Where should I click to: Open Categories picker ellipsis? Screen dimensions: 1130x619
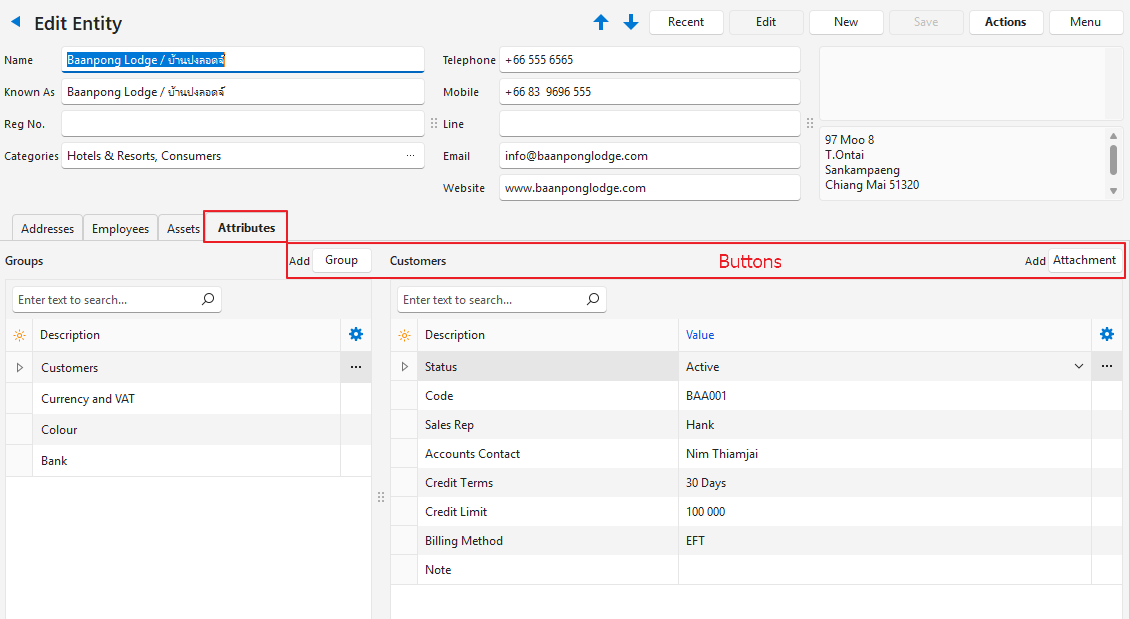click(410, 156)
